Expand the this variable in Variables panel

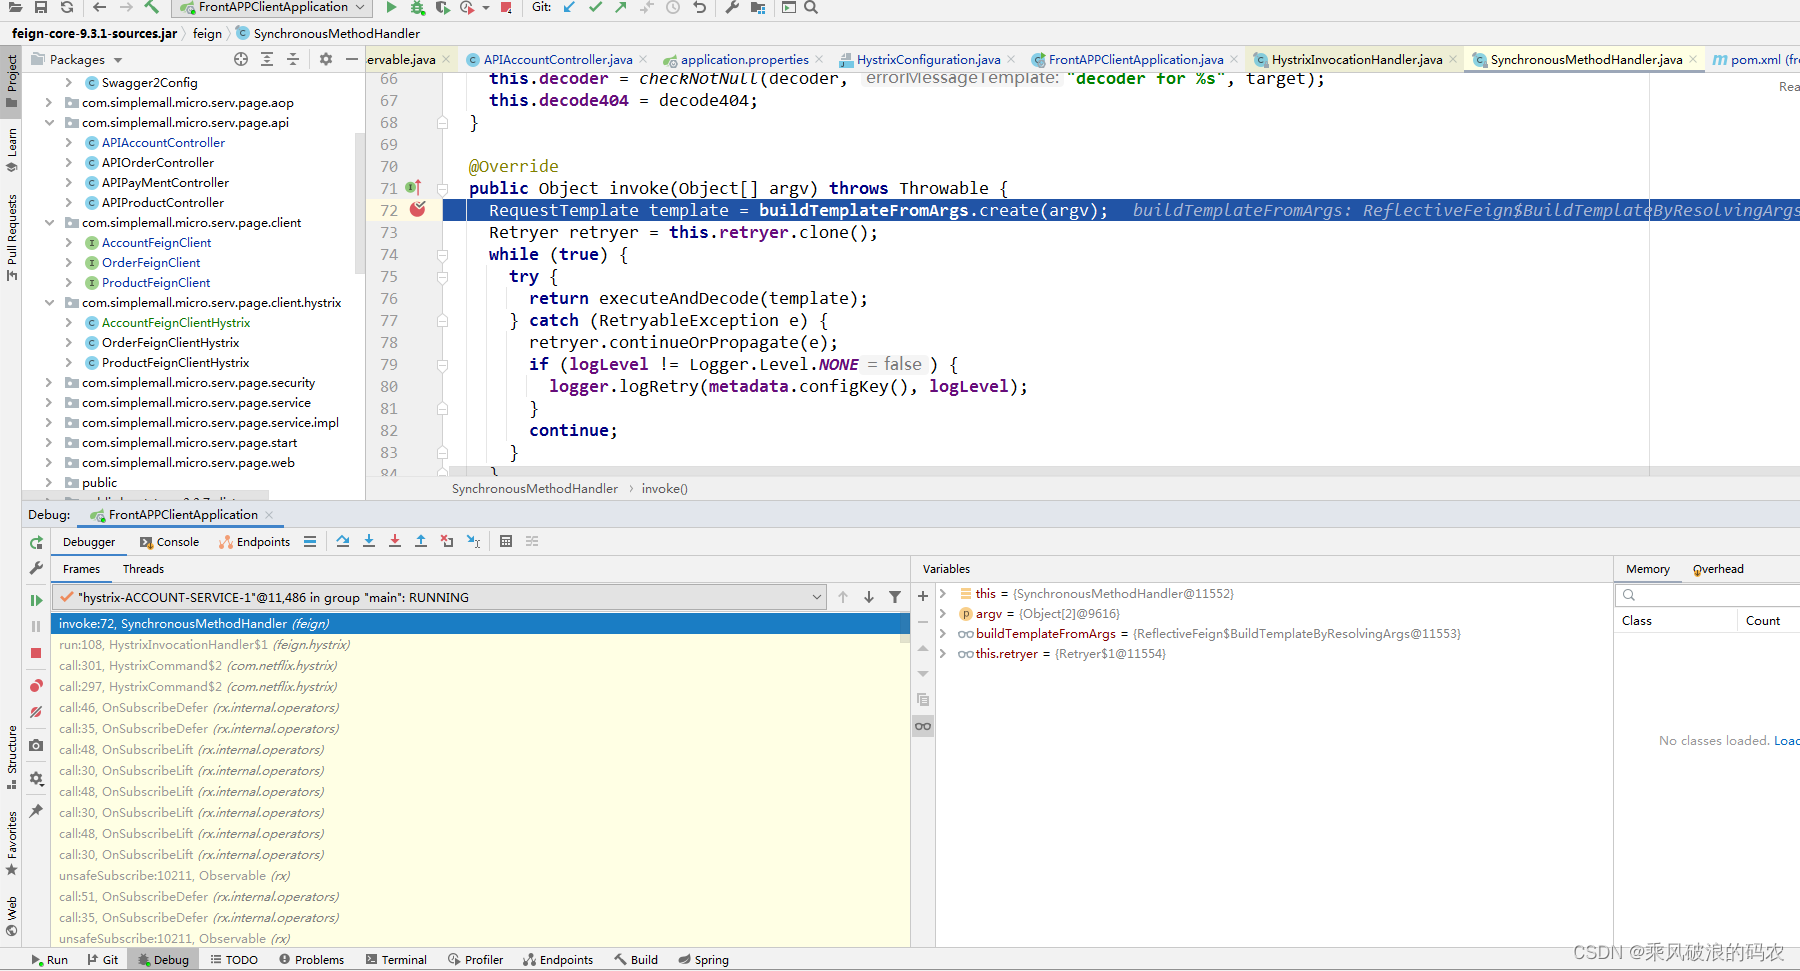943,593
